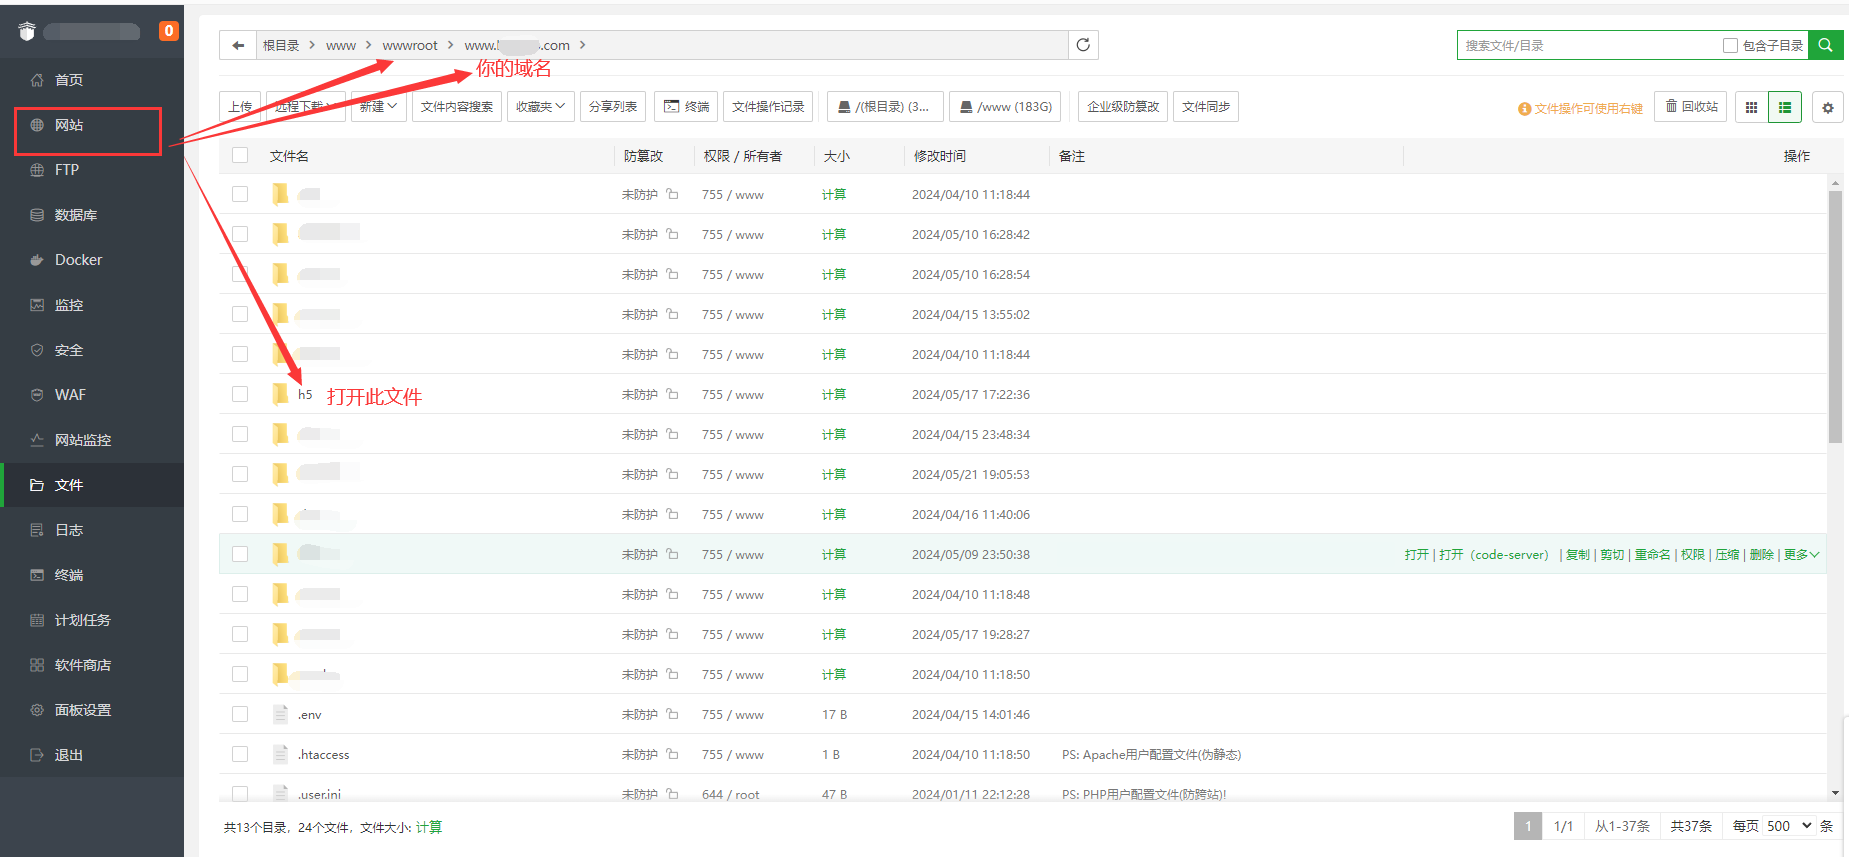
Task: Toggle the select-all checkbox in header
Action: pos(240,155)
